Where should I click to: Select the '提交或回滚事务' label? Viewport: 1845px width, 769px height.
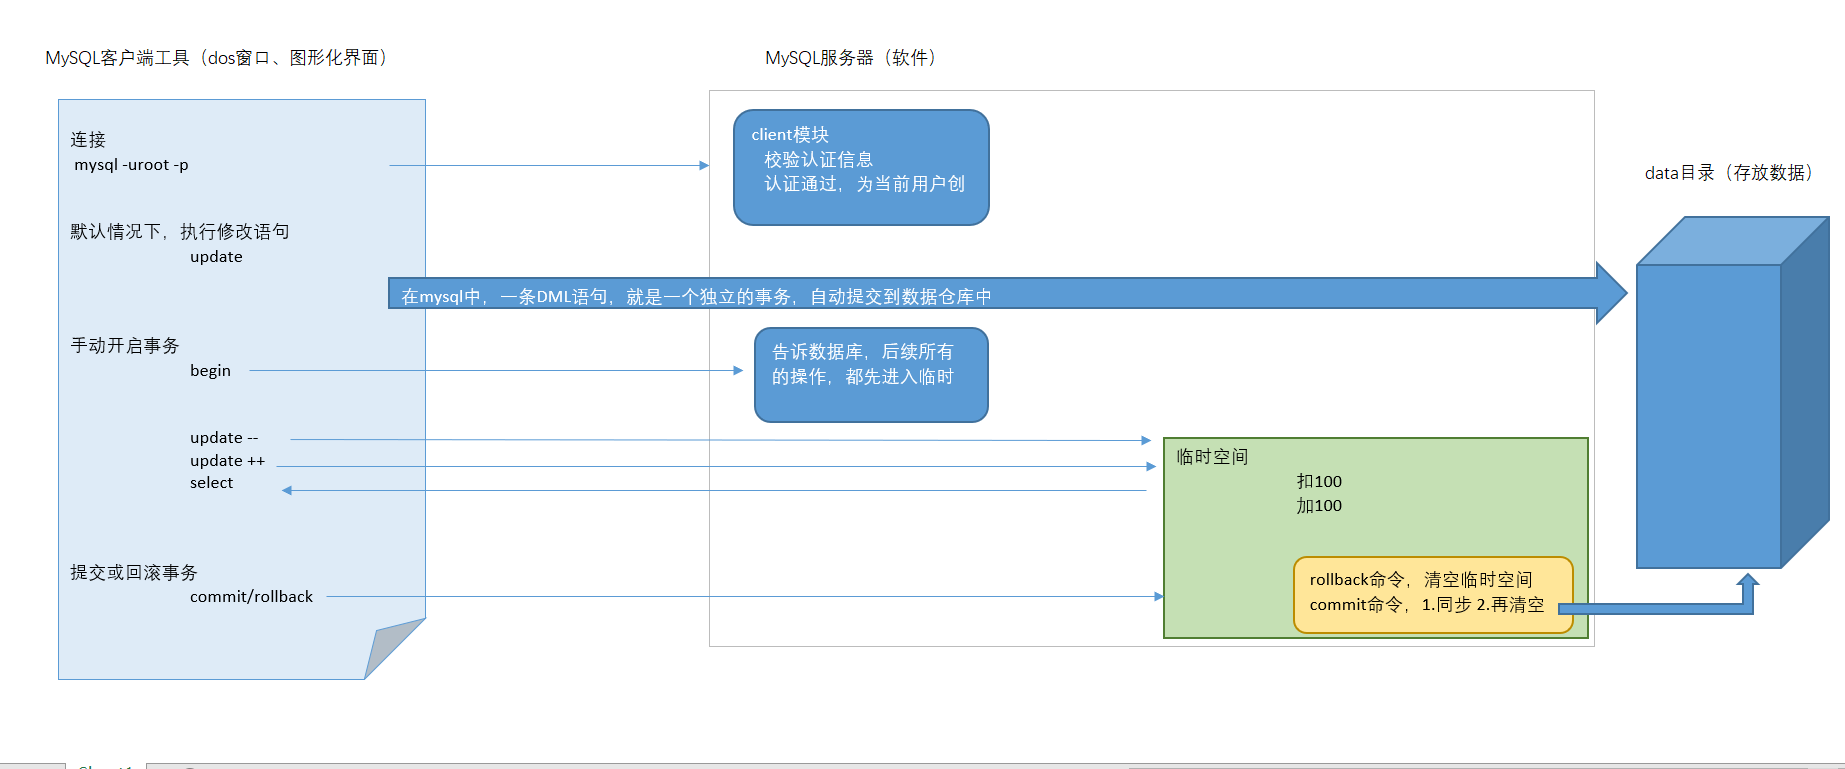pos(134,573)
